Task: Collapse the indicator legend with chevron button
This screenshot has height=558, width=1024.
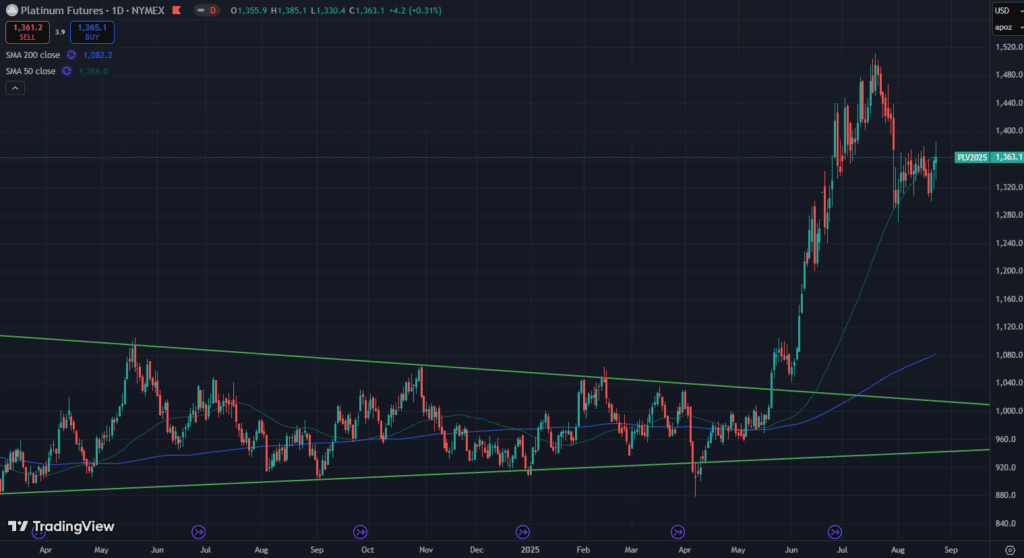Action: pyautogui.click(x=15, y=88)
